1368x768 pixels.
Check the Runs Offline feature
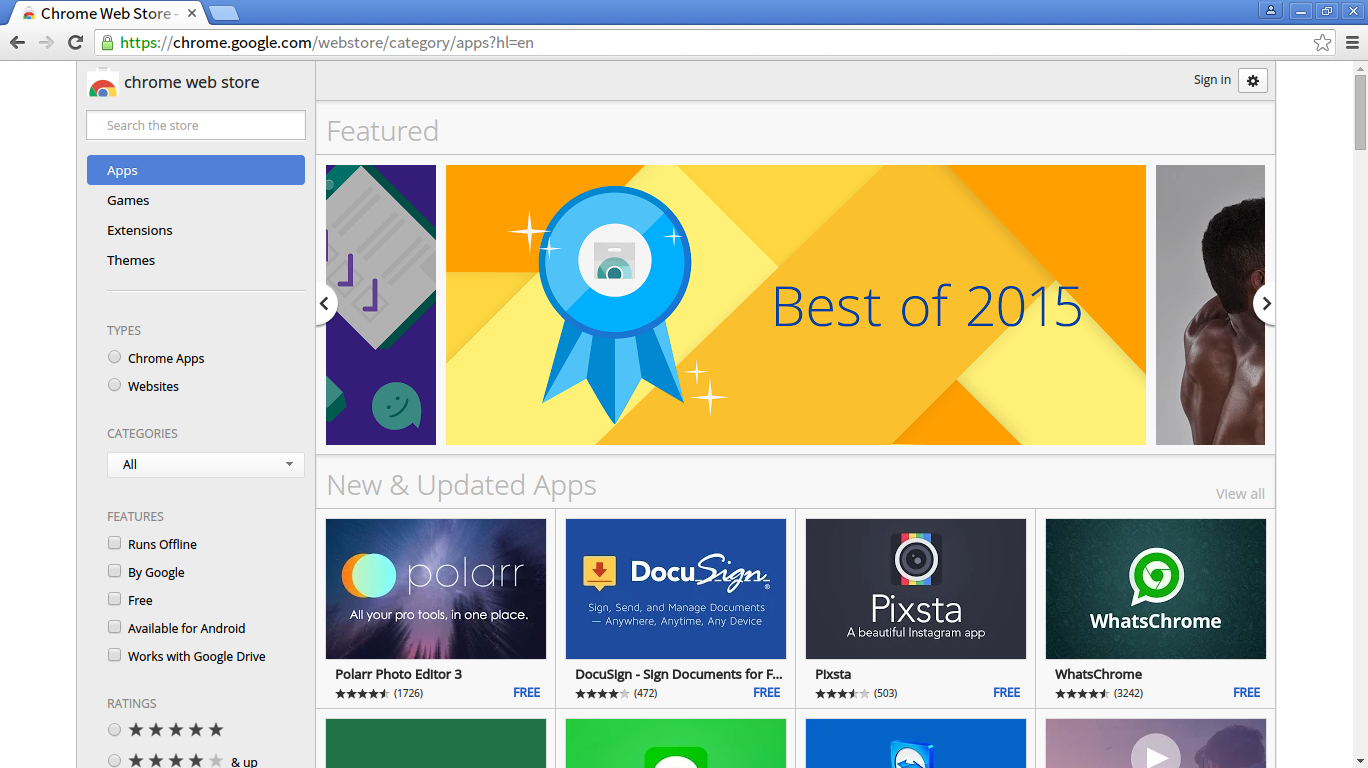[115, 543]
